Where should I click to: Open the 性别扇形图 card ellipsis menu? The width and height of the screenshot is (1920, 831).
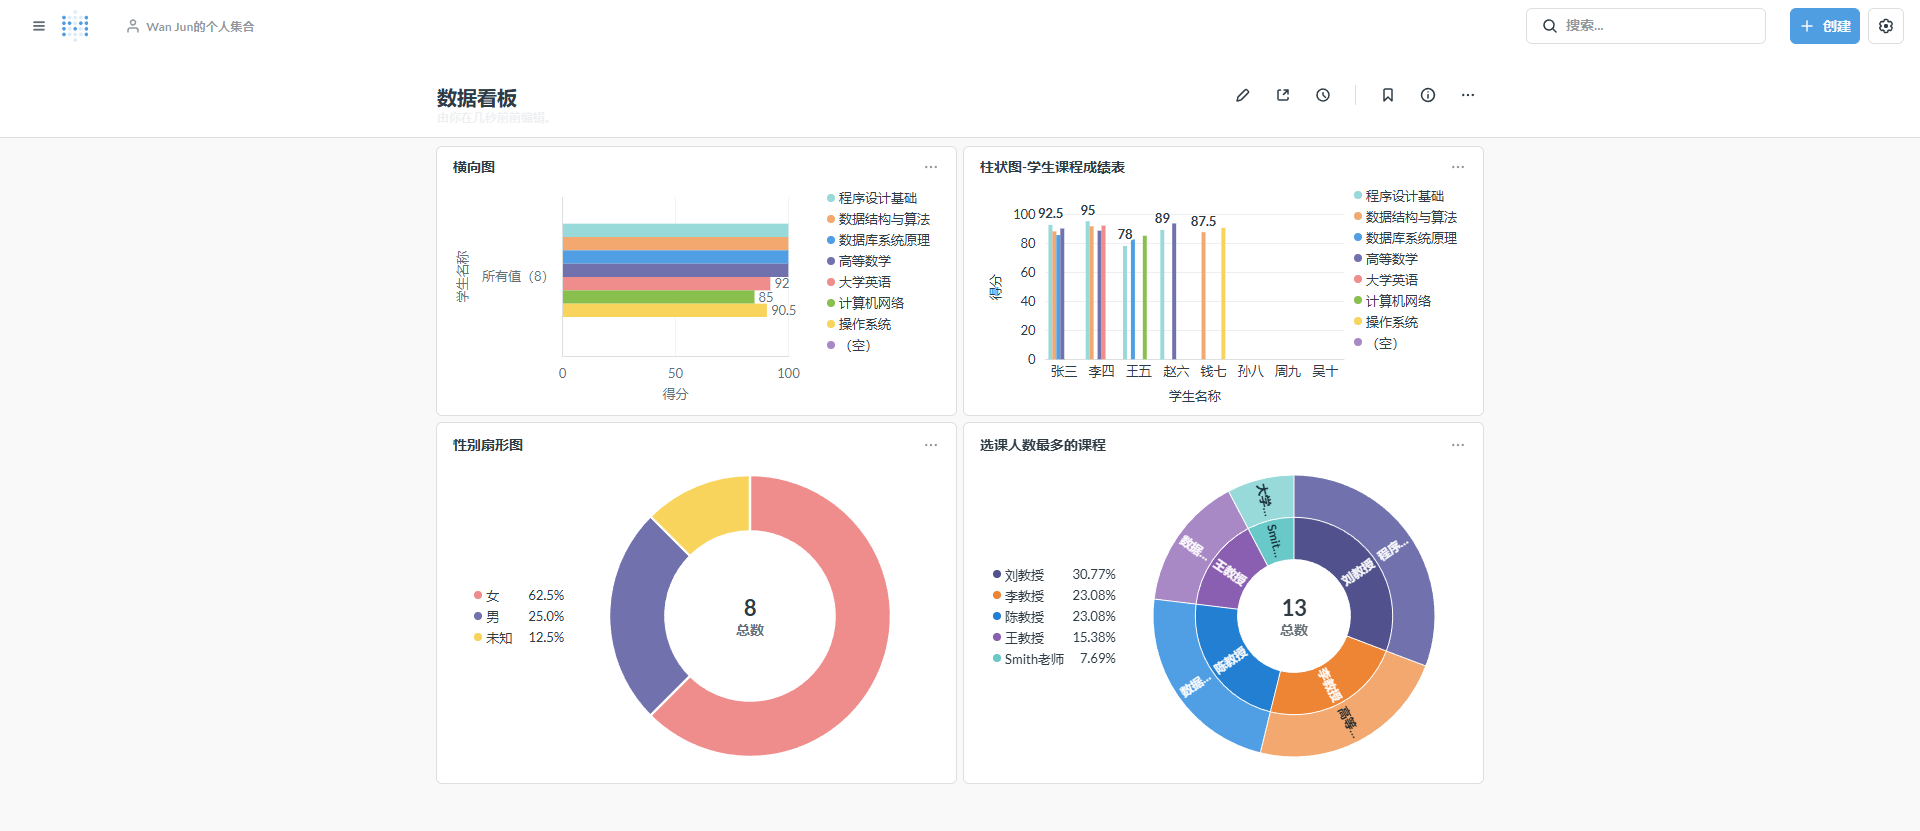pos(931,445)
